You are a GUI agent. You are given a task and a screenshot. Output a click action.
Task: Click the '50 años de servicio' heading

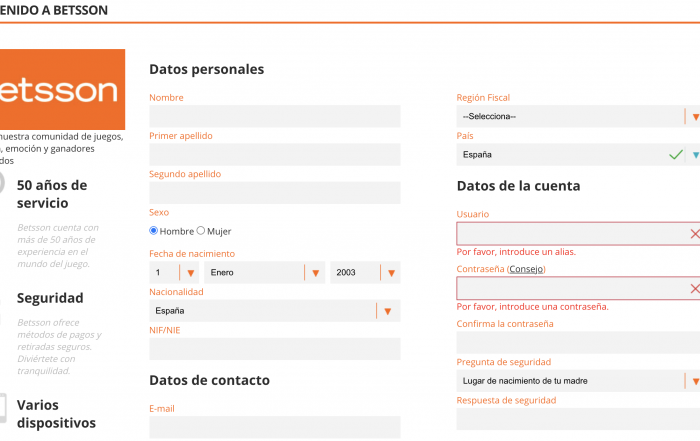click(x=52, y=194)
